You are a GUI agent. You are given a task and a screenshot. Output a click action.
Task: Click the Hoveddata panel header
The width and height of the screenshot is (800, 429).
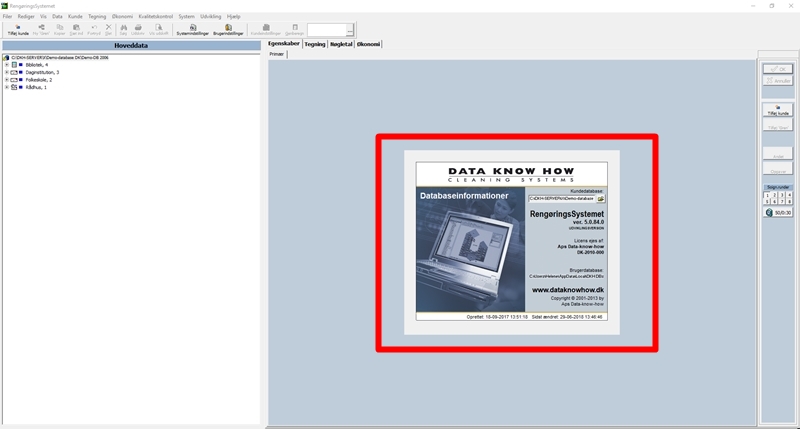(131, 45)
